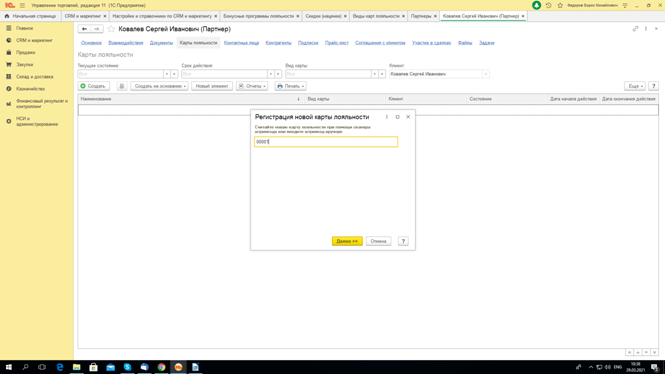Open Соглашения с клиентом link
The height and width of the screenshot is (375, 667).
380,43
